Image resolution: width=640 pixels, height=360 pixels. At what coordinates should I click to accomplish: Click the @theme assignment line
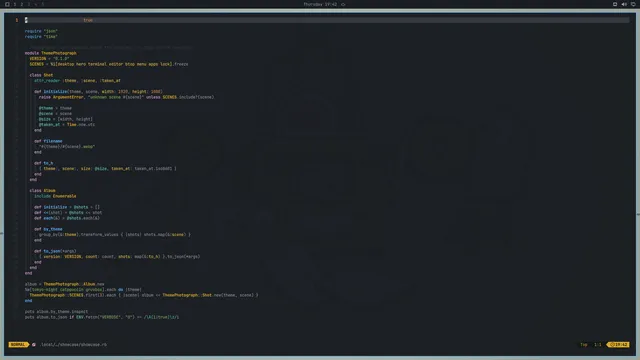(55, 108)
